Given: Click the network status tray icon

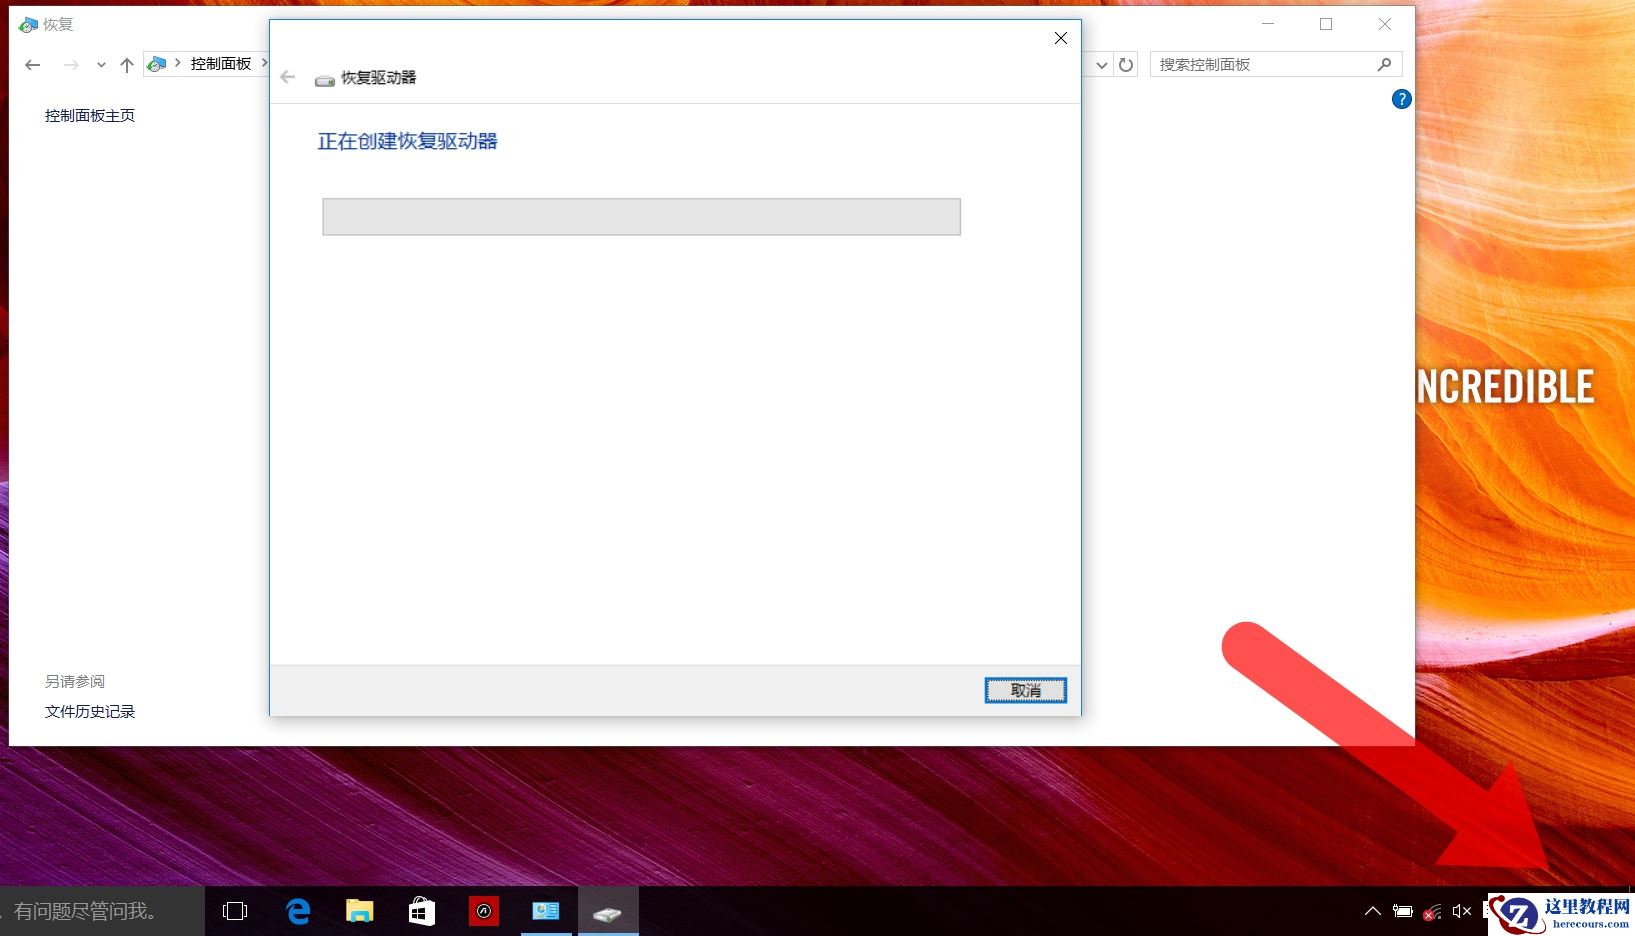Looking at the screenshot, I should click(x=1430, y=911).
